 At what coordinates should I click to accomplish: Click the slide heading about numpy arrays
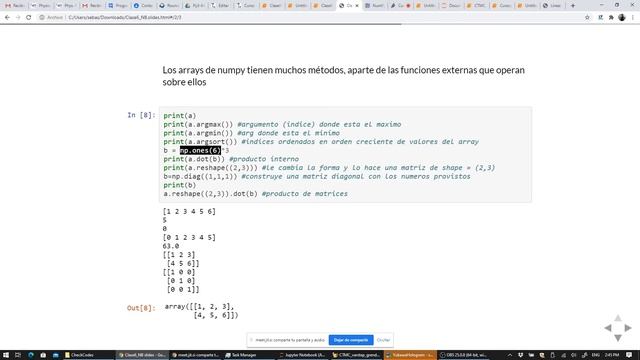[x=343, y=76]
